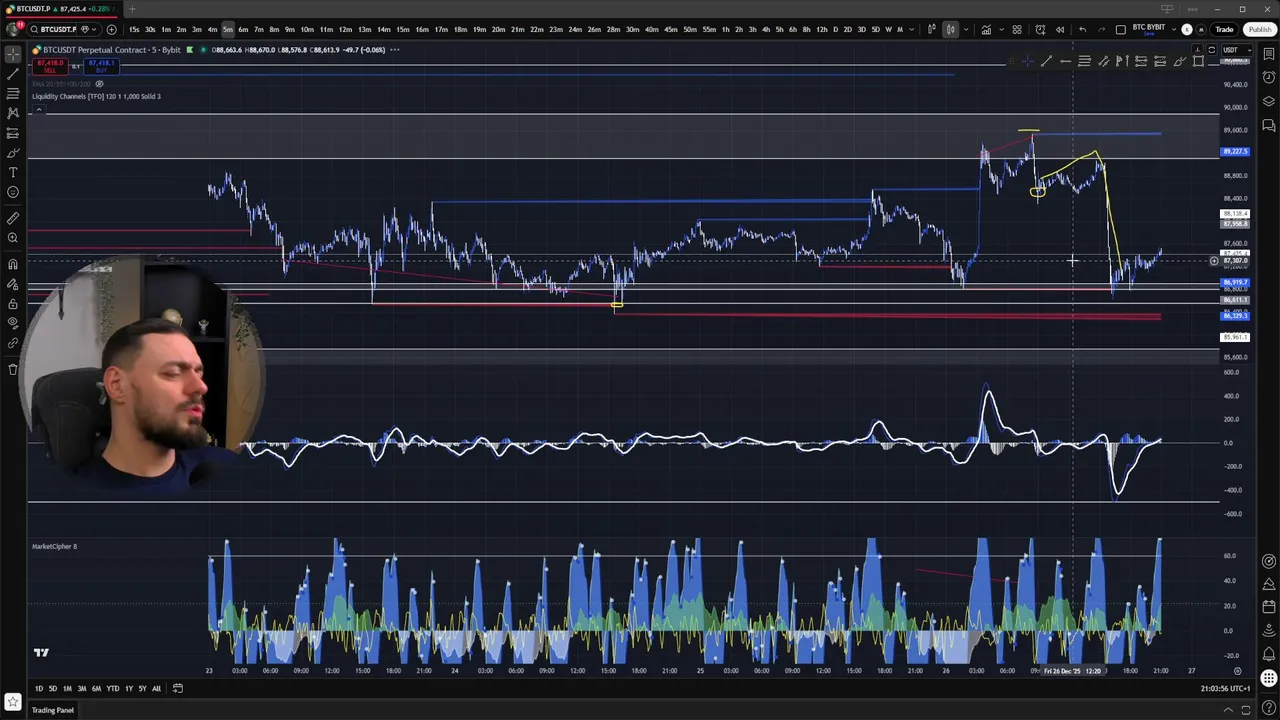
Task: Select the All date range
Action: click(156, 688)
